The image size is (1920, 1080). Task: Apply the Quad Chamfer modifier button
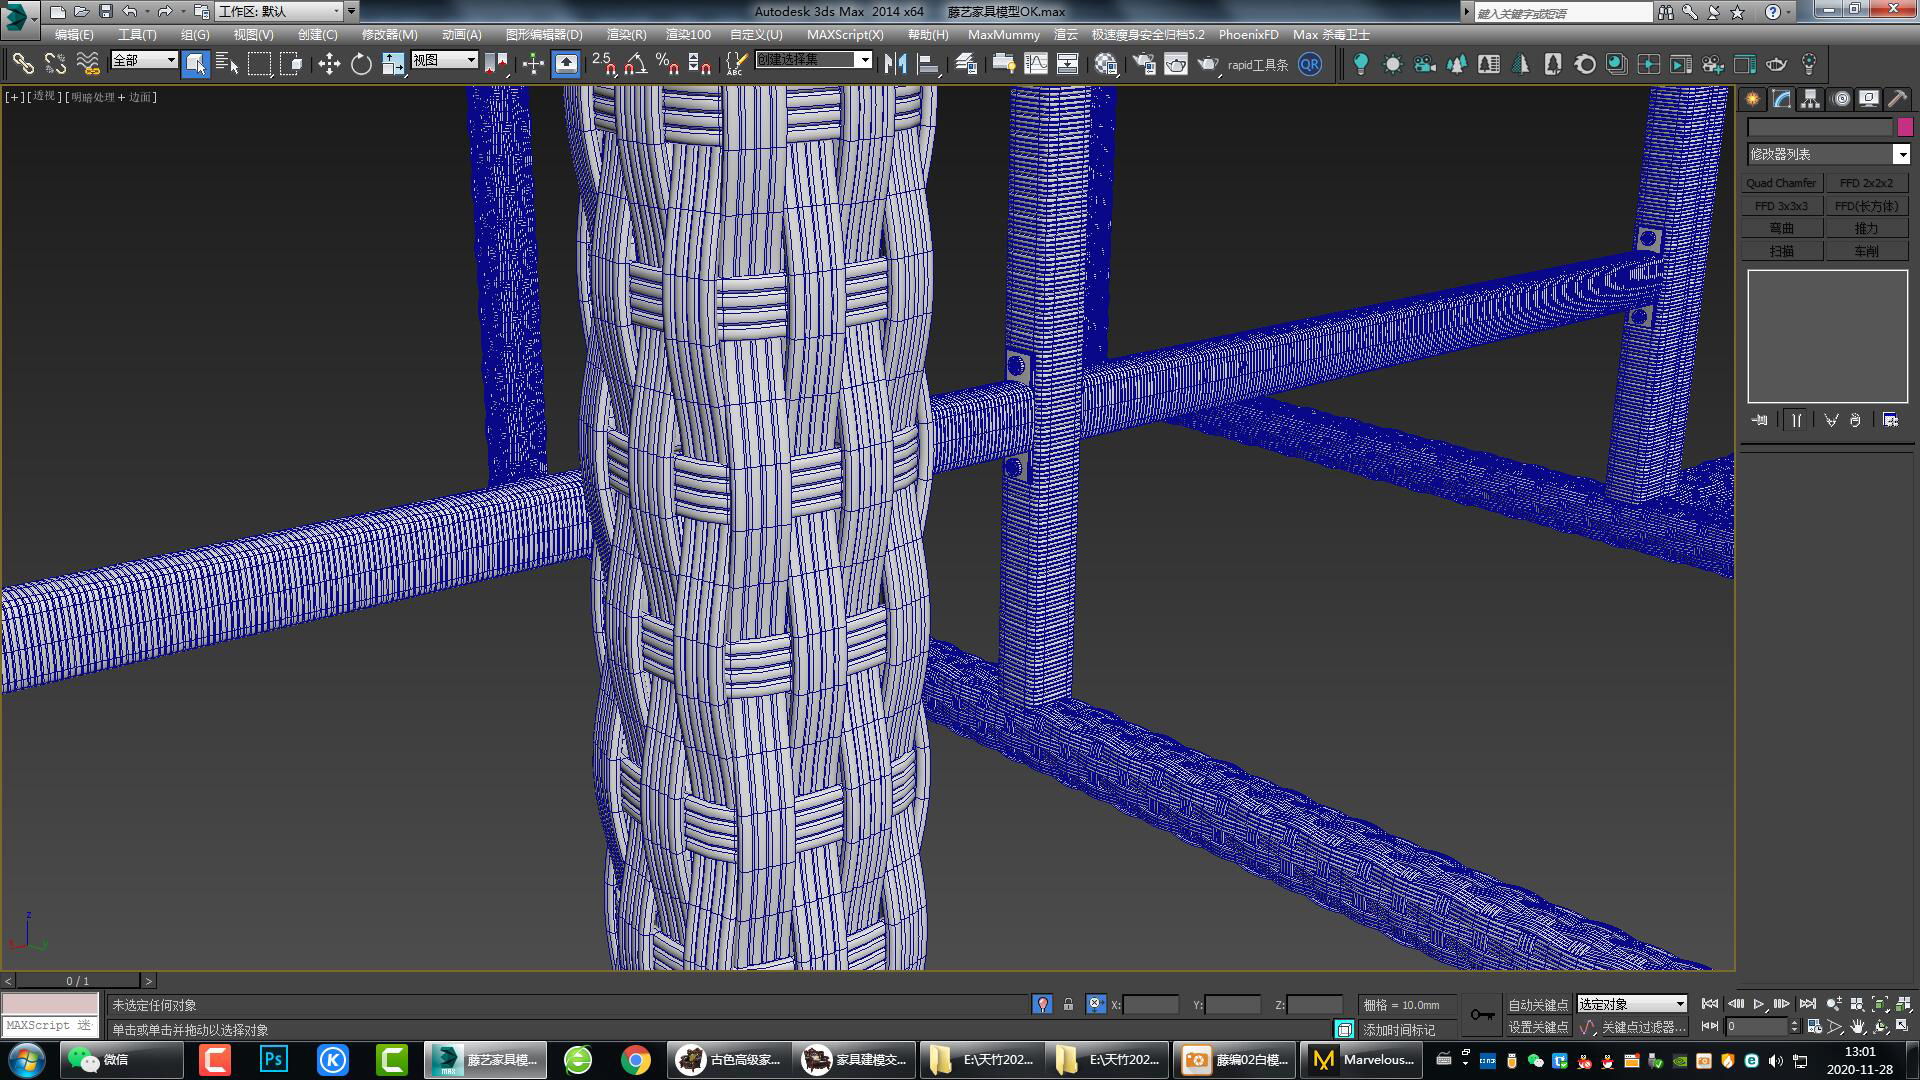(x=1781, y=183)
